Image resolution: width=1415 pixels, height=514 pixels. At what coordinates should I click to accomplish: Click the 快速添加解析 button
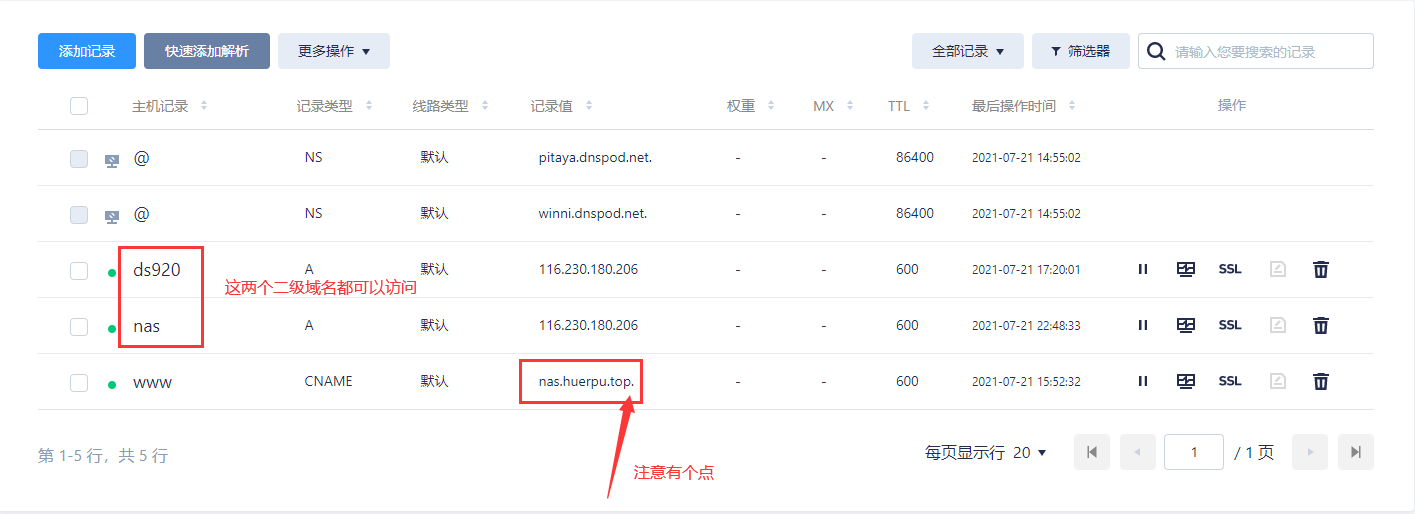(x=207, y=51)
